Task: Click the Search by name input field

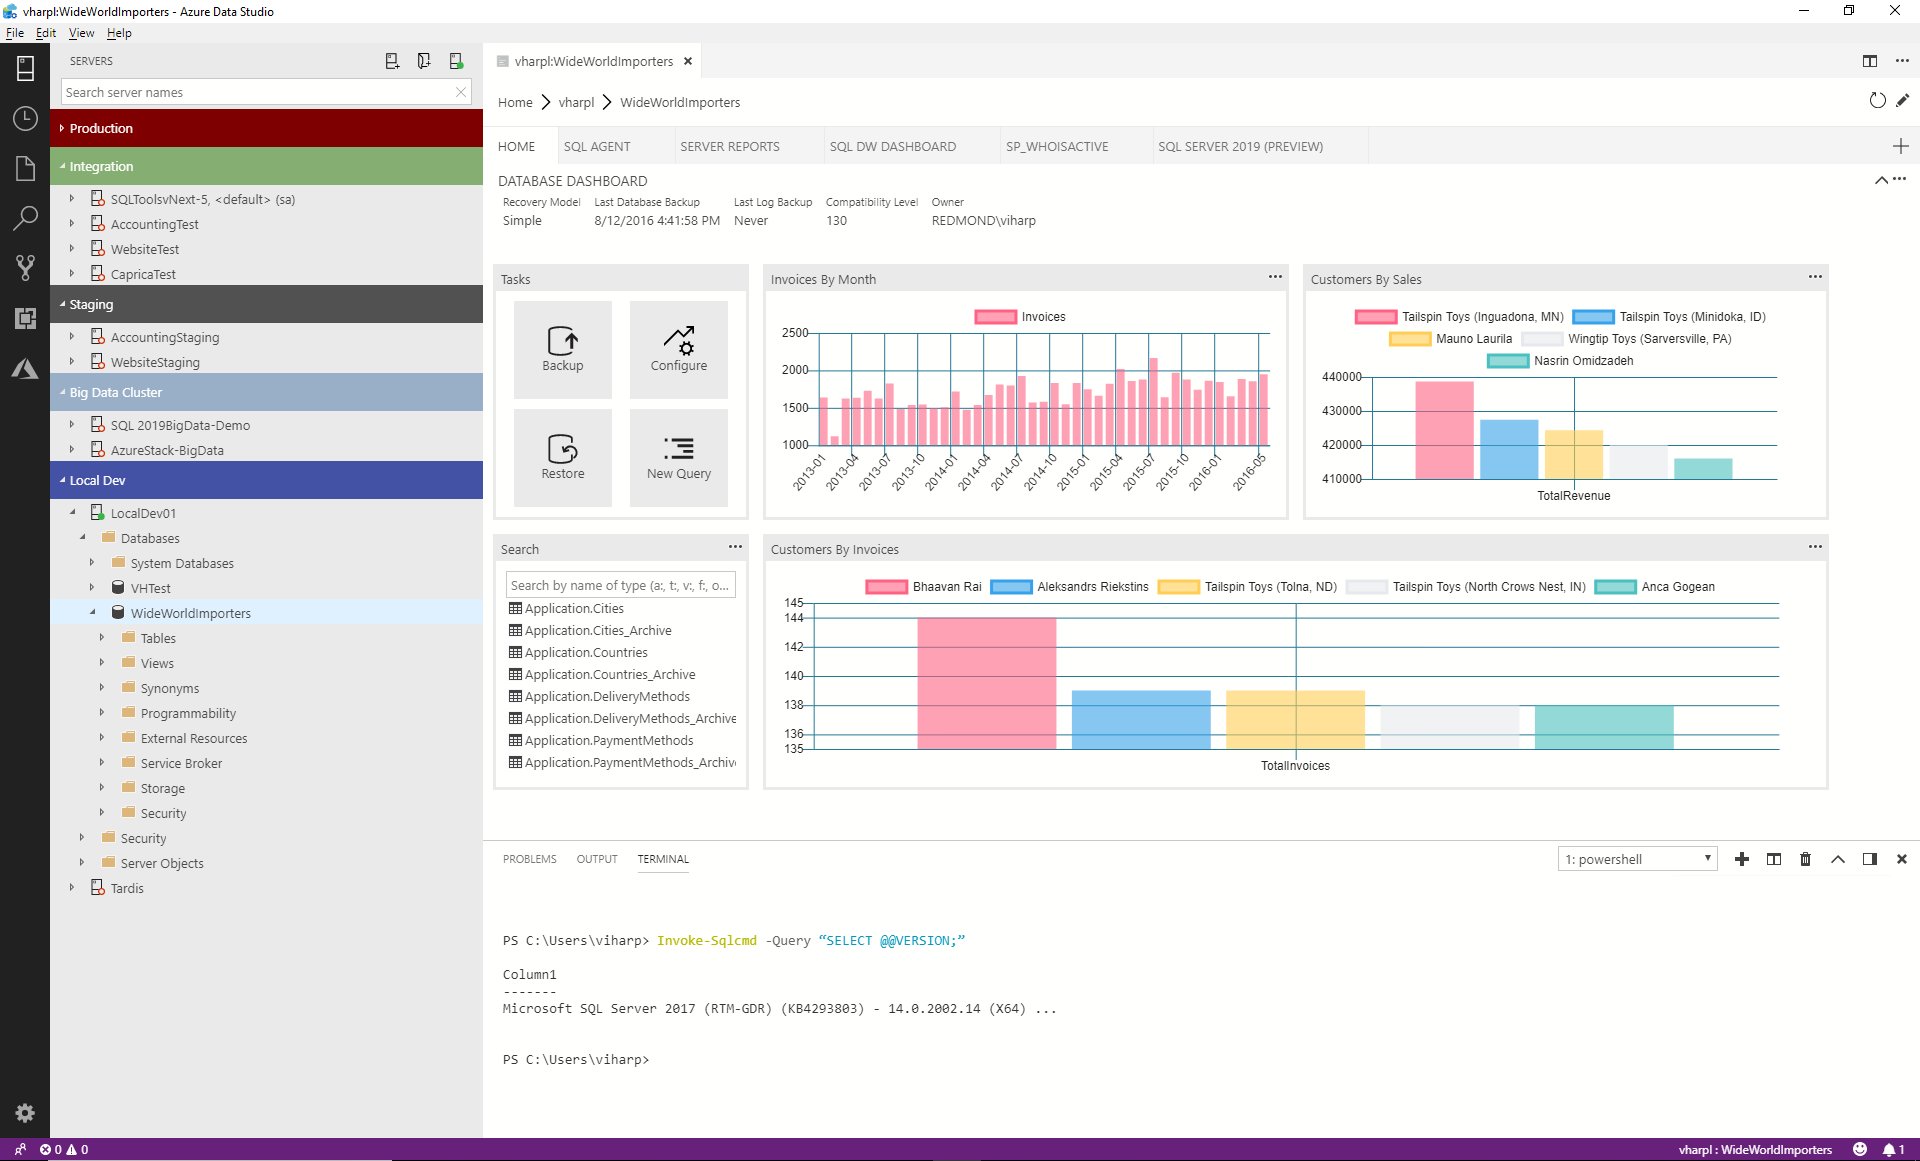Action: pyautogui.click(x=621, y=585)
